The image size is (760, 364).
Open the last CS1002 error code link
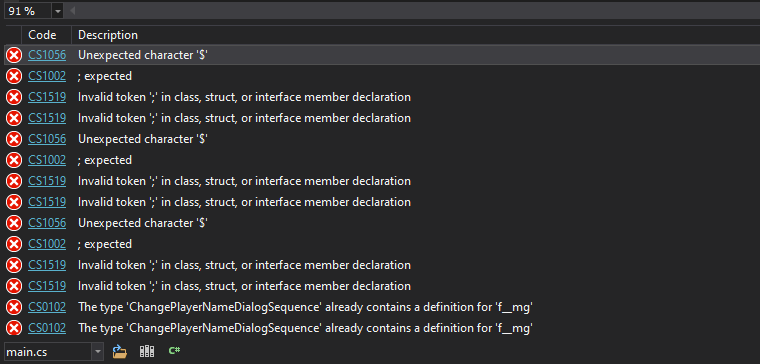click(47, 244)
